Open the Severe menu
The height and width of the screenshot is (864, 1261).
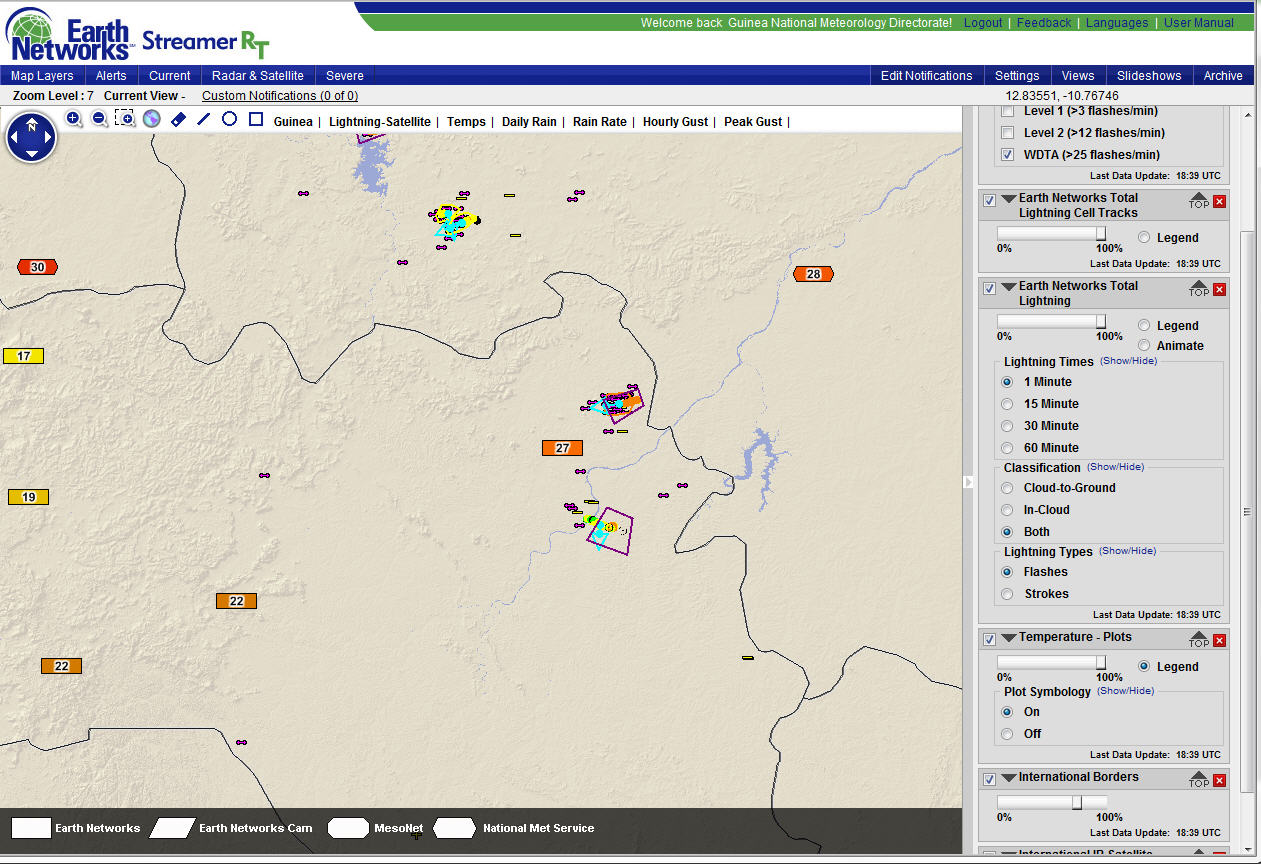pyautogui.click(x=345, y=76)
